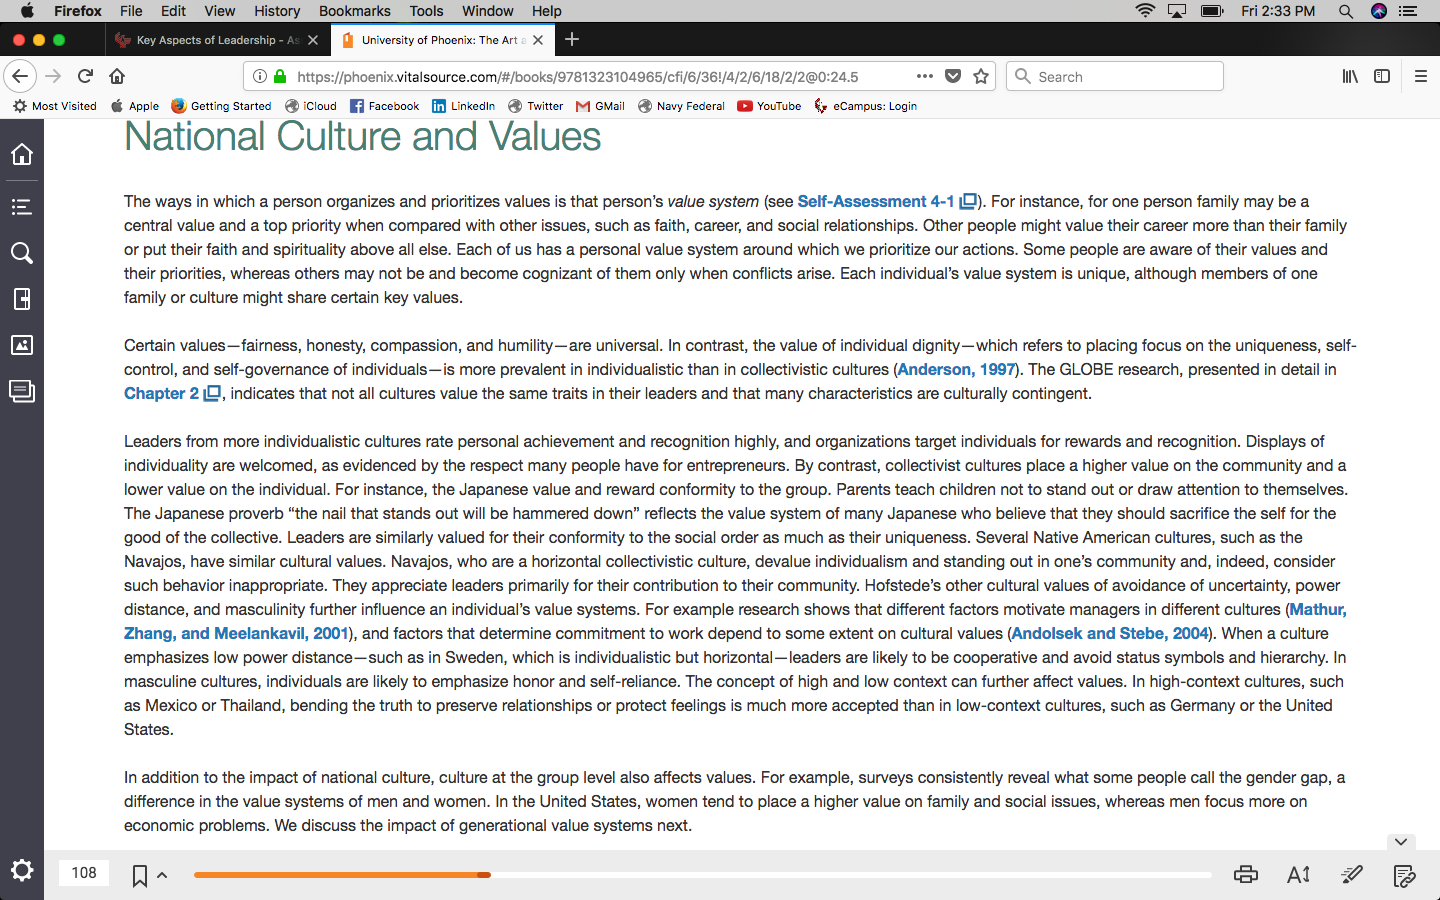1440x900 pixels.
Task: Click the Pocket save icon
Action: pyautogui.click(x=953, y=76)
